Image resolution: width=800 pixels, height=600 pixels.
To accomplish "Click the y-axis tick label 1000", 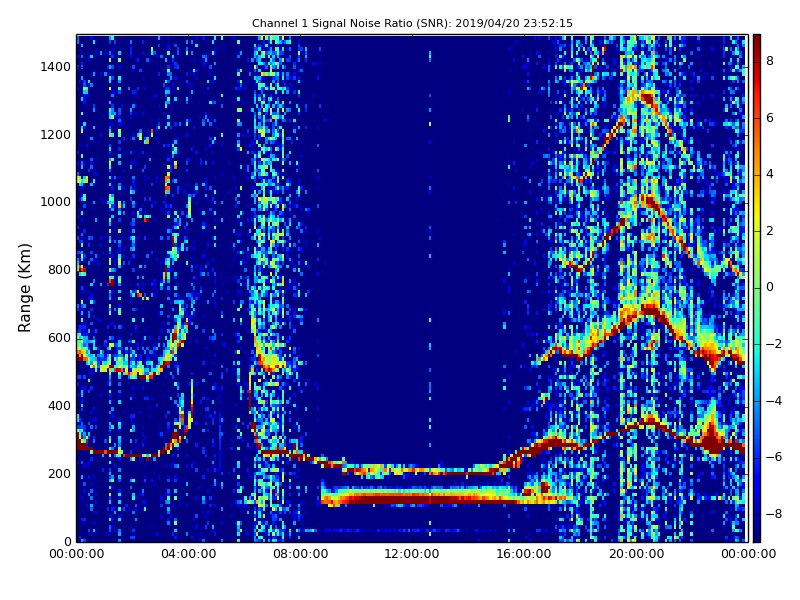I will point(56,202).
